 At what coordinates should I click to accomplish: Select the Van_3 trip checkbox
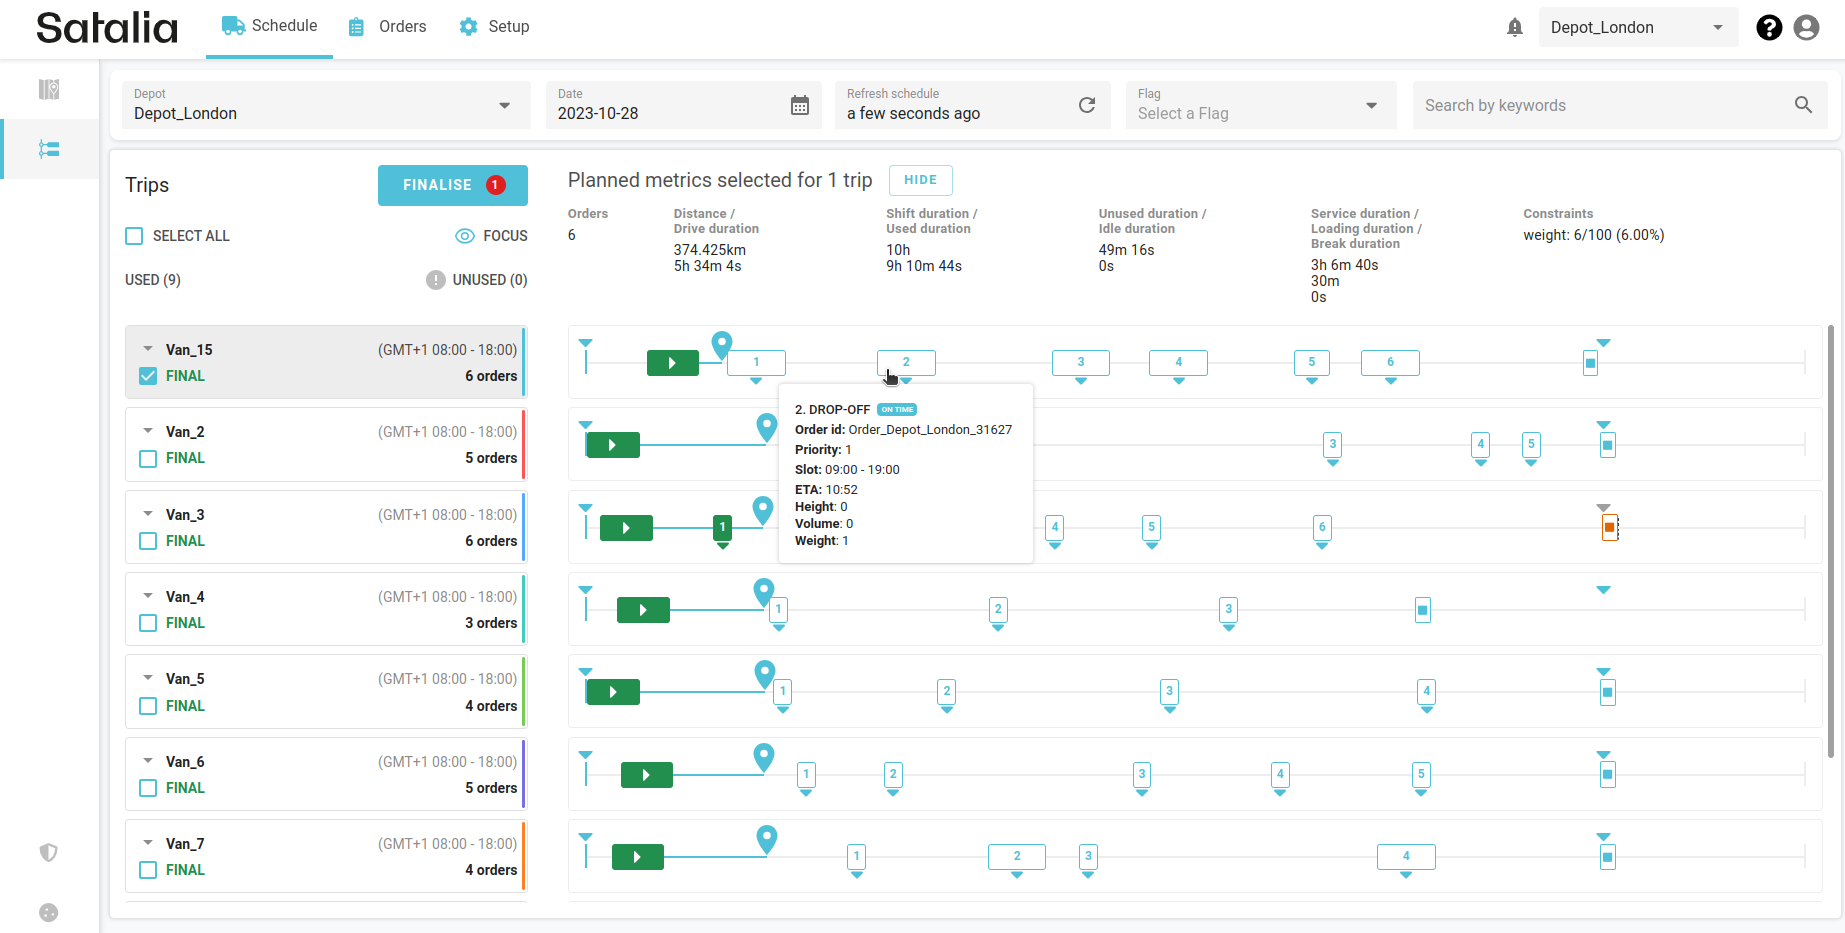pos(148,541)
